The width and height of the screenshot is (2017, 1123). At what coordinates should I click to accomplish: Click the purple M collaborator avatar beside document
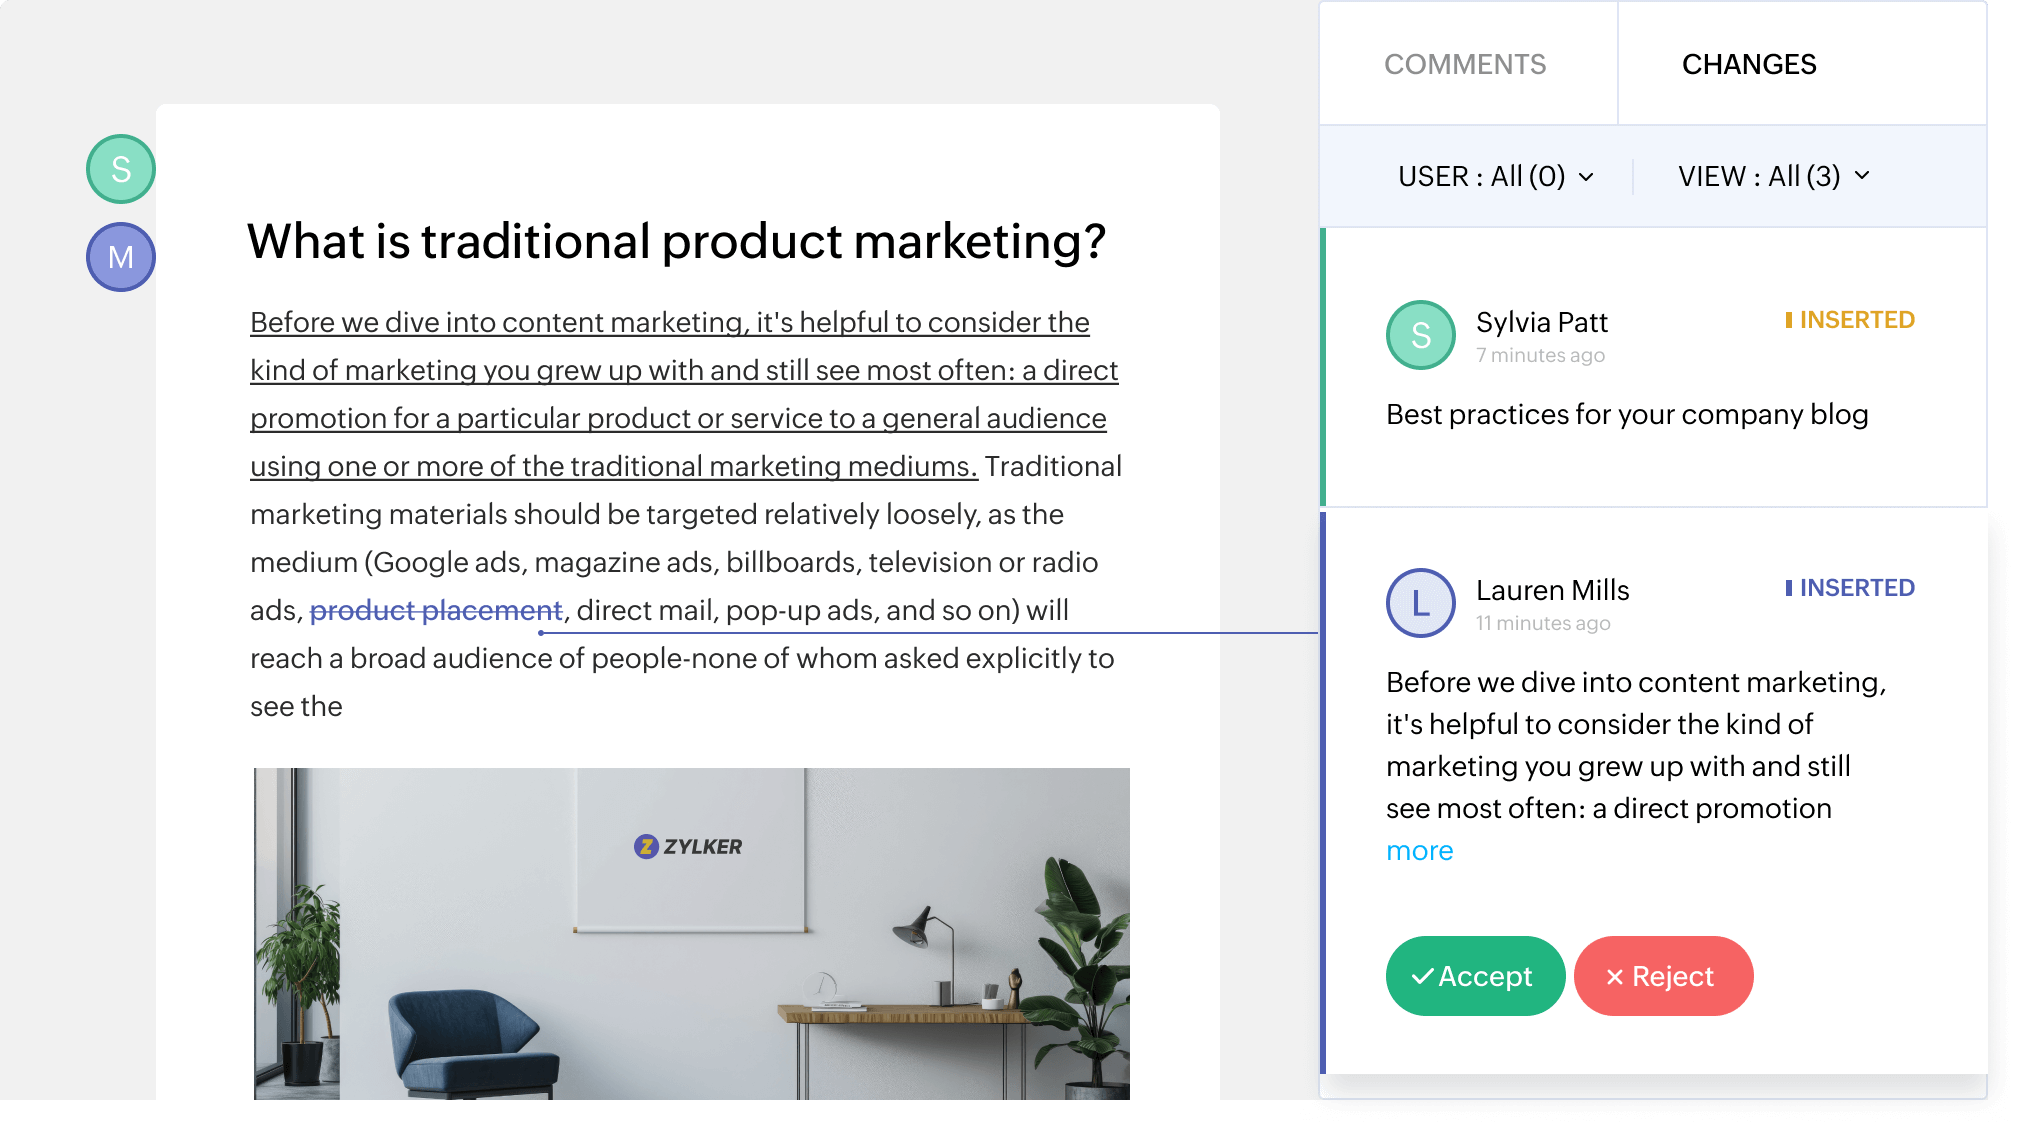(x=120, y=257)
